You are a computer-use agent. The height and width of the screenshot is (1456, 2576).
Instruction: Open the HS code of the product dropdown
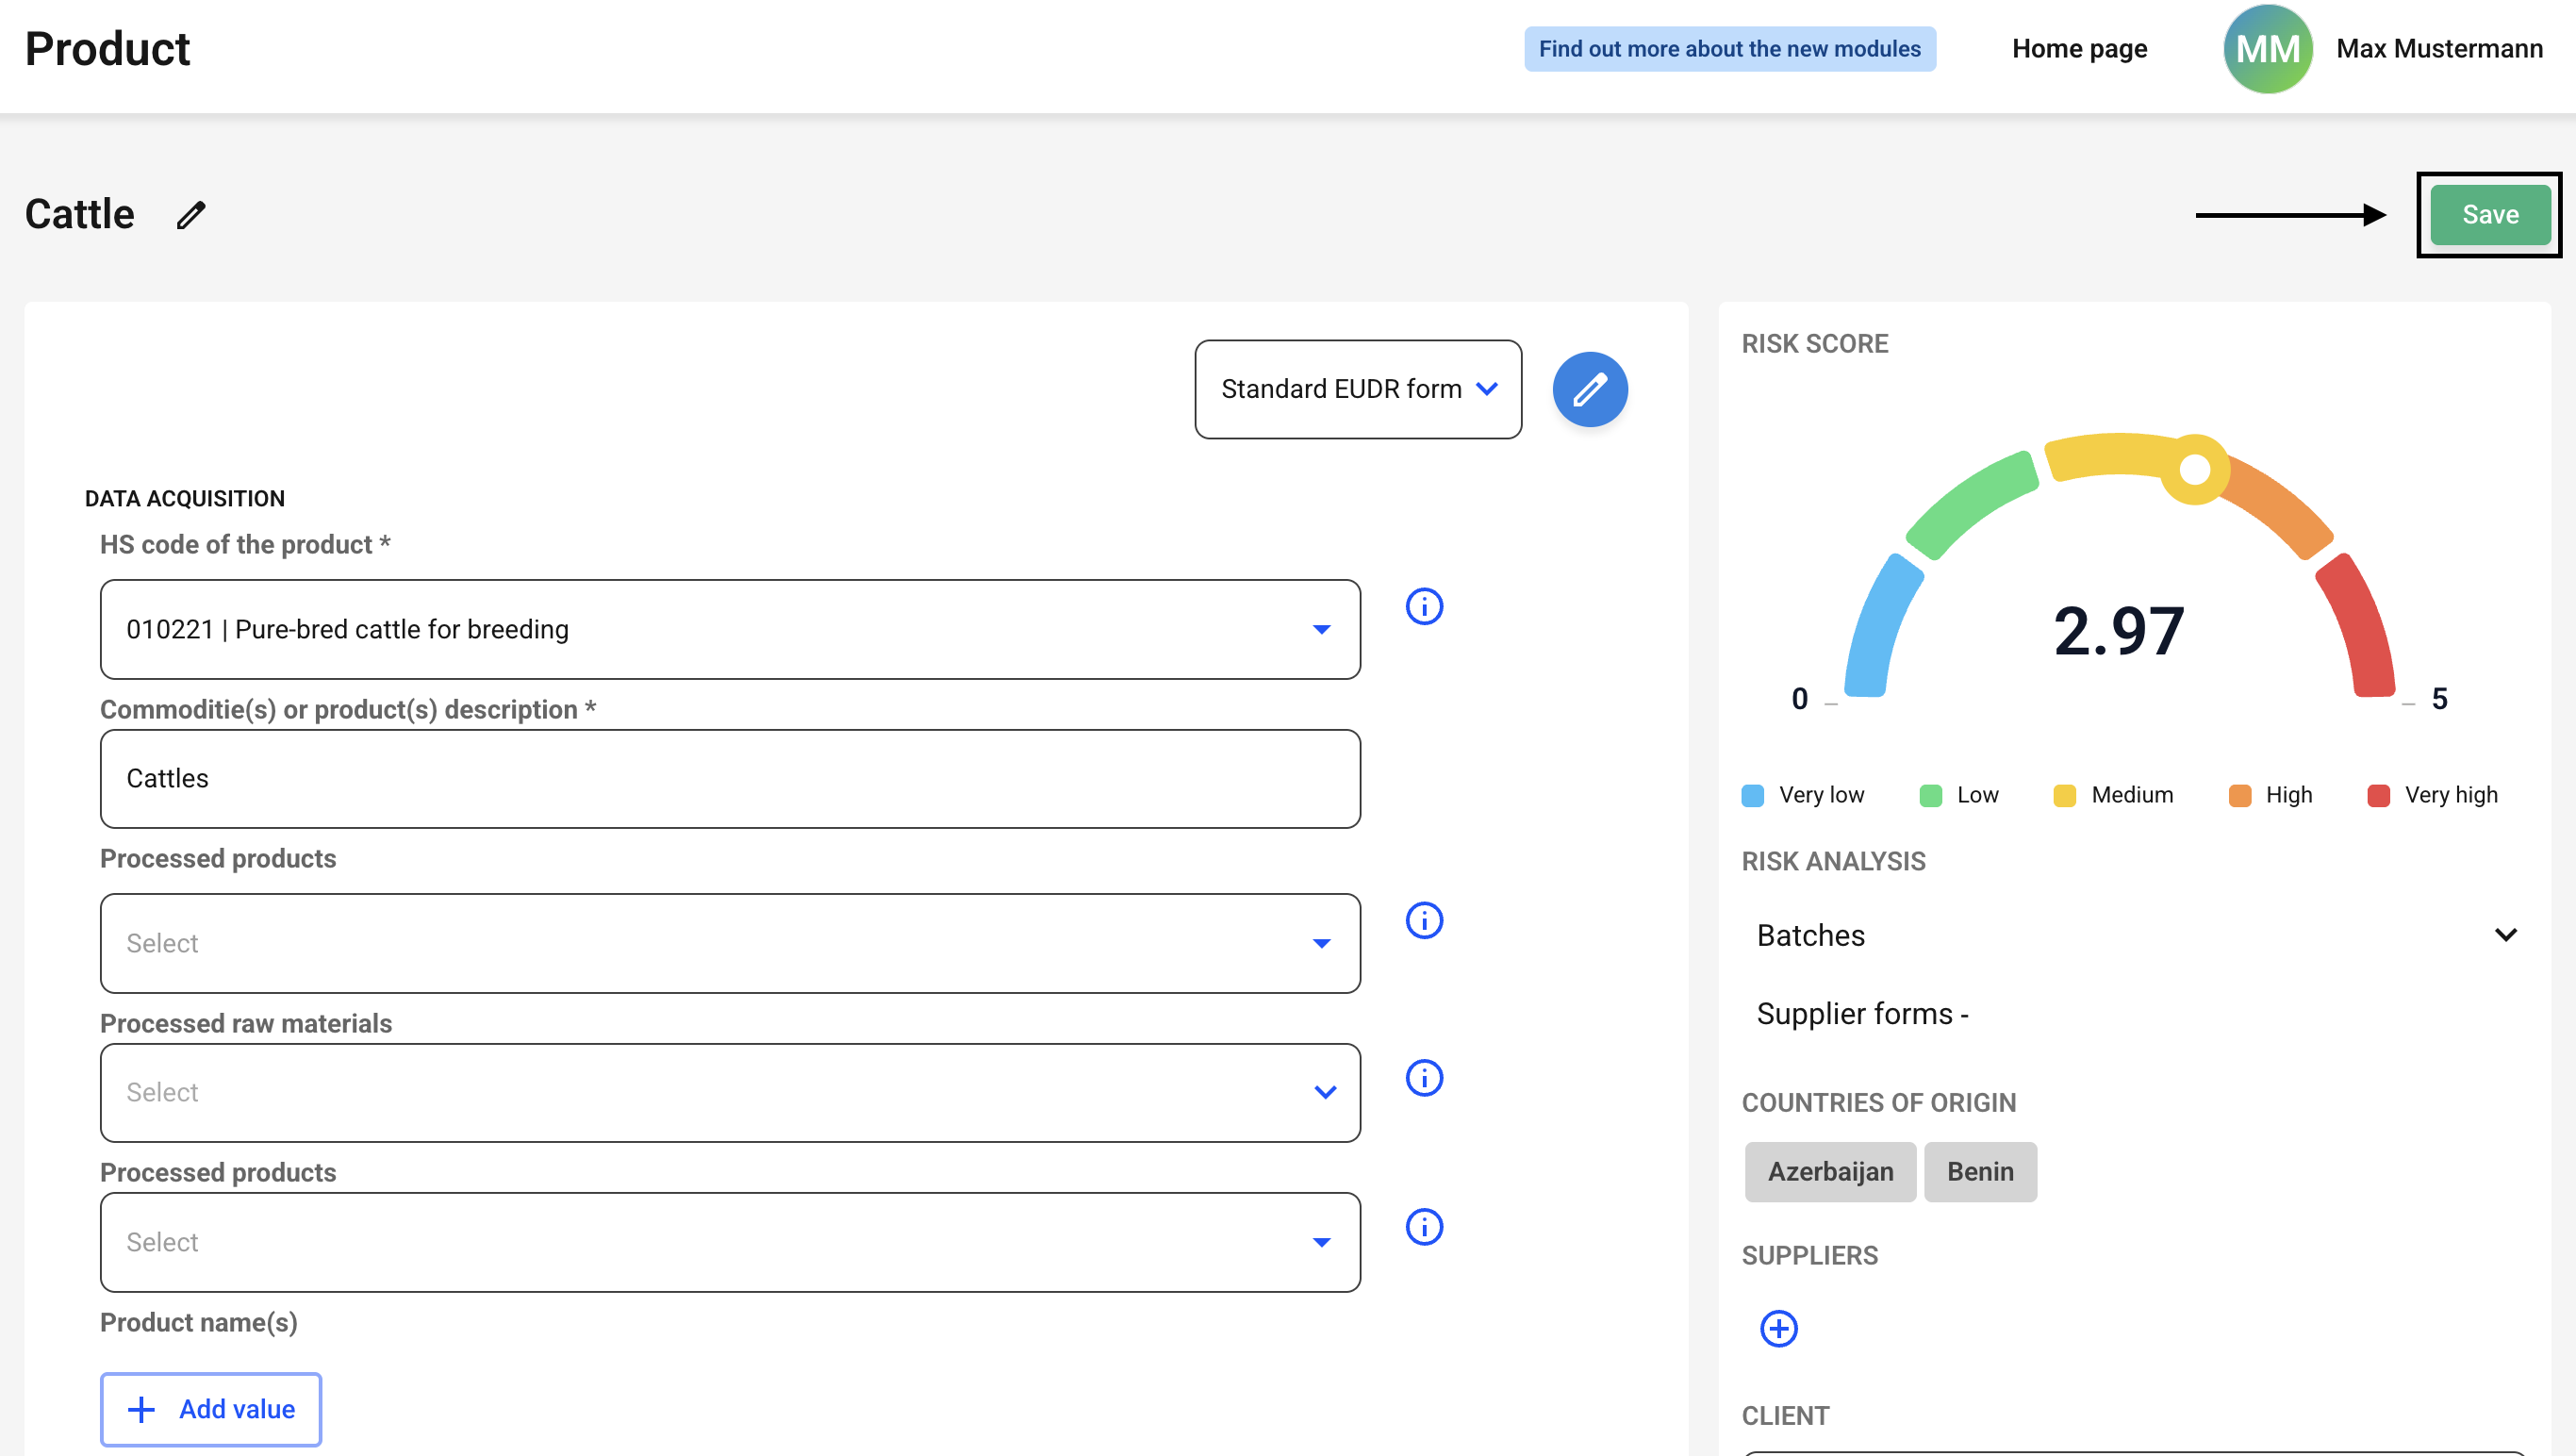point(729,629)
